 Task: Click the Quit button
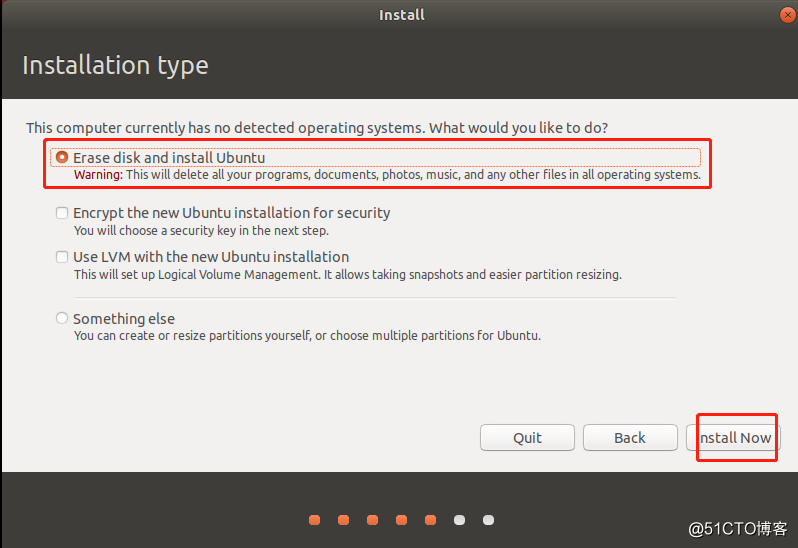pos(527,438)
